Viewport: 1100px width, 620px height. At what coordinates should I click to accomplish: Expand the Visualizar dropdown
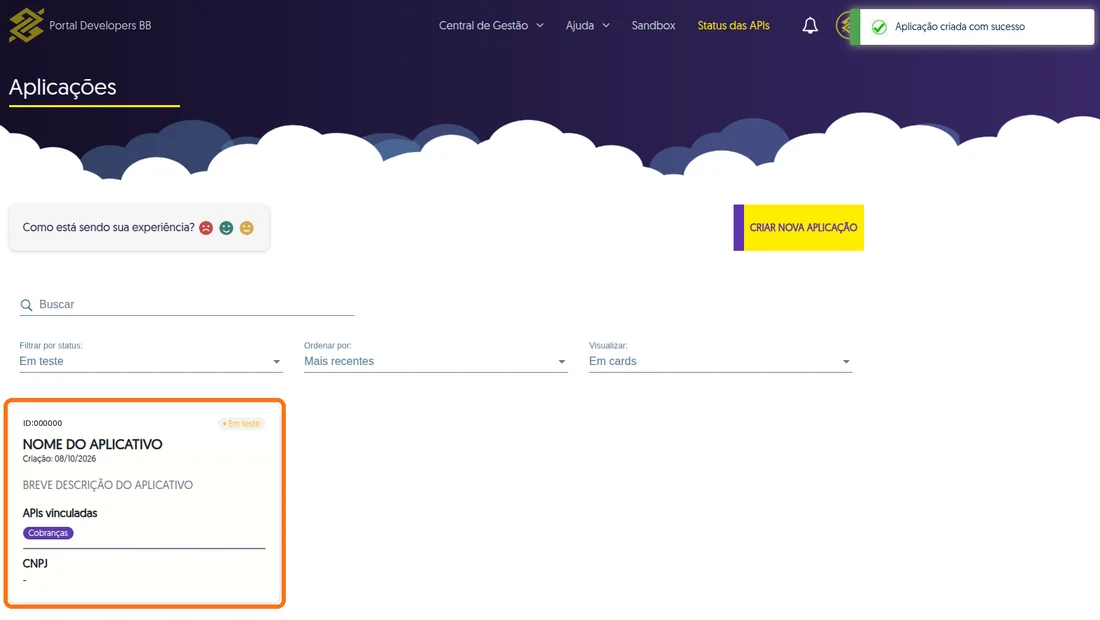[x=720, y=361]
